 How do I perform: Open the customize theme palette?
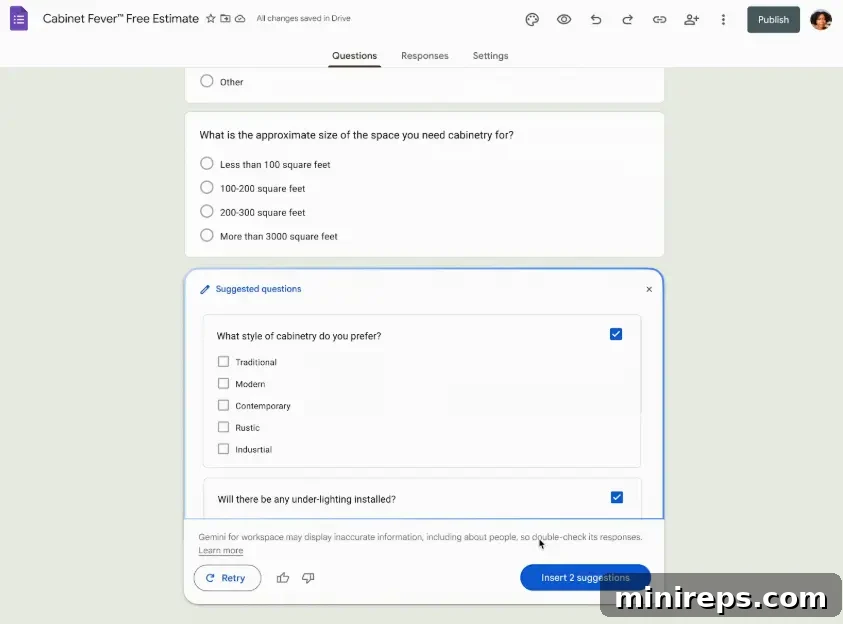click(532, 20)
